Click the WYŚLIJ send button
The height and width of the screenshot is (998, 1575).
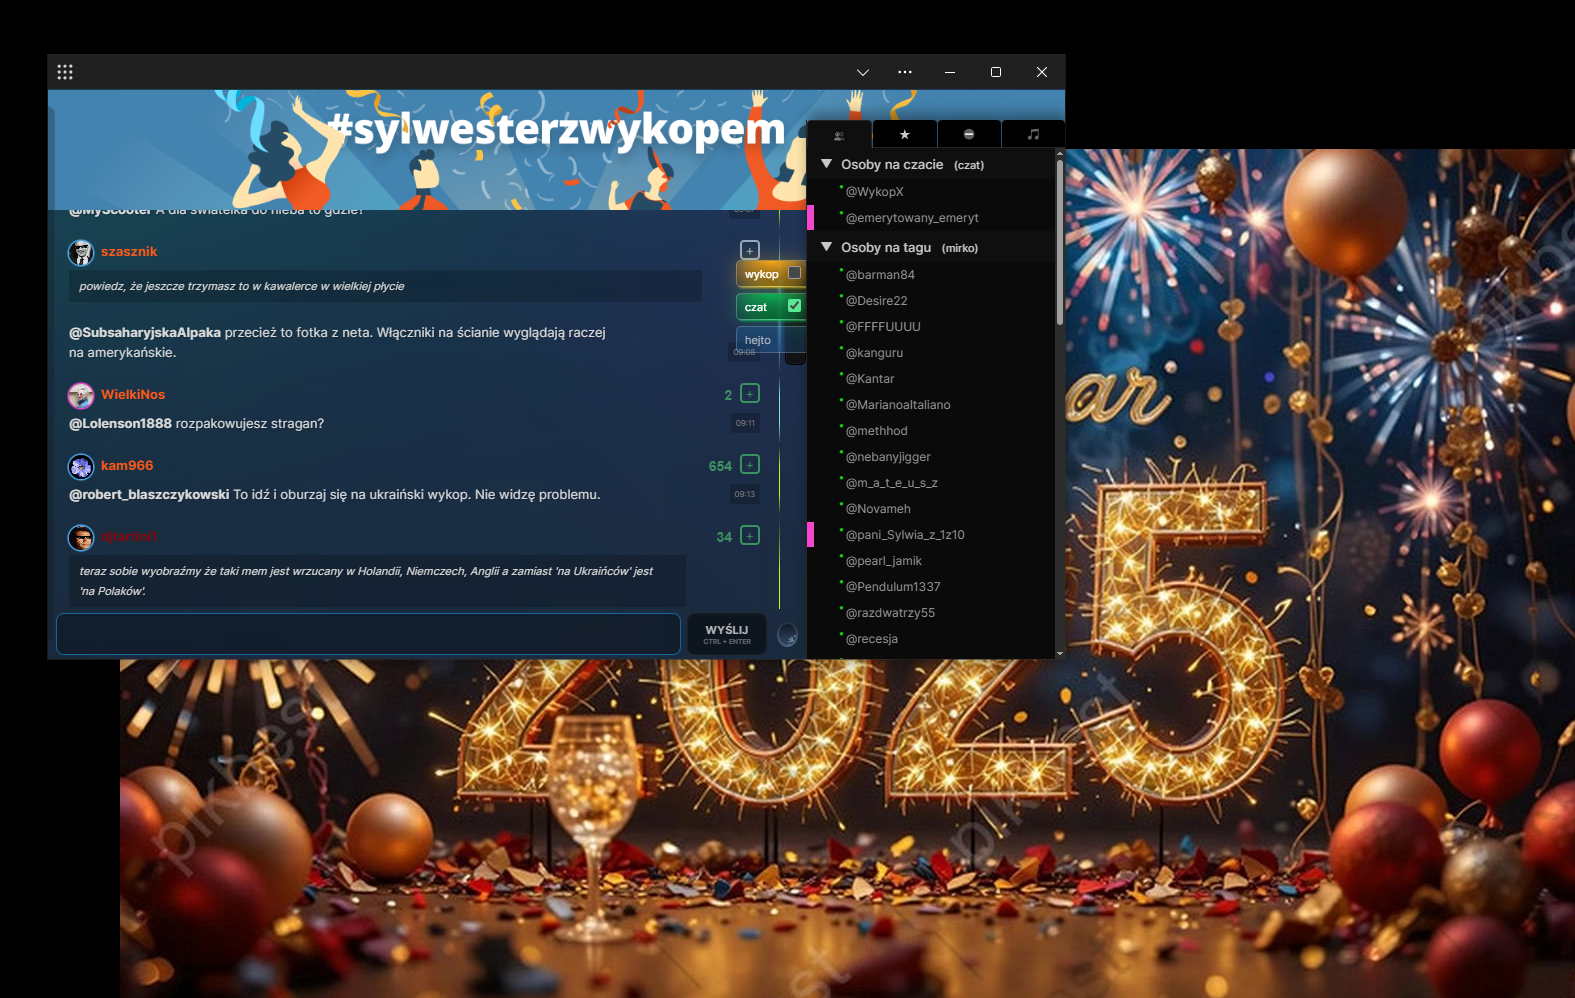coord(727,634)
